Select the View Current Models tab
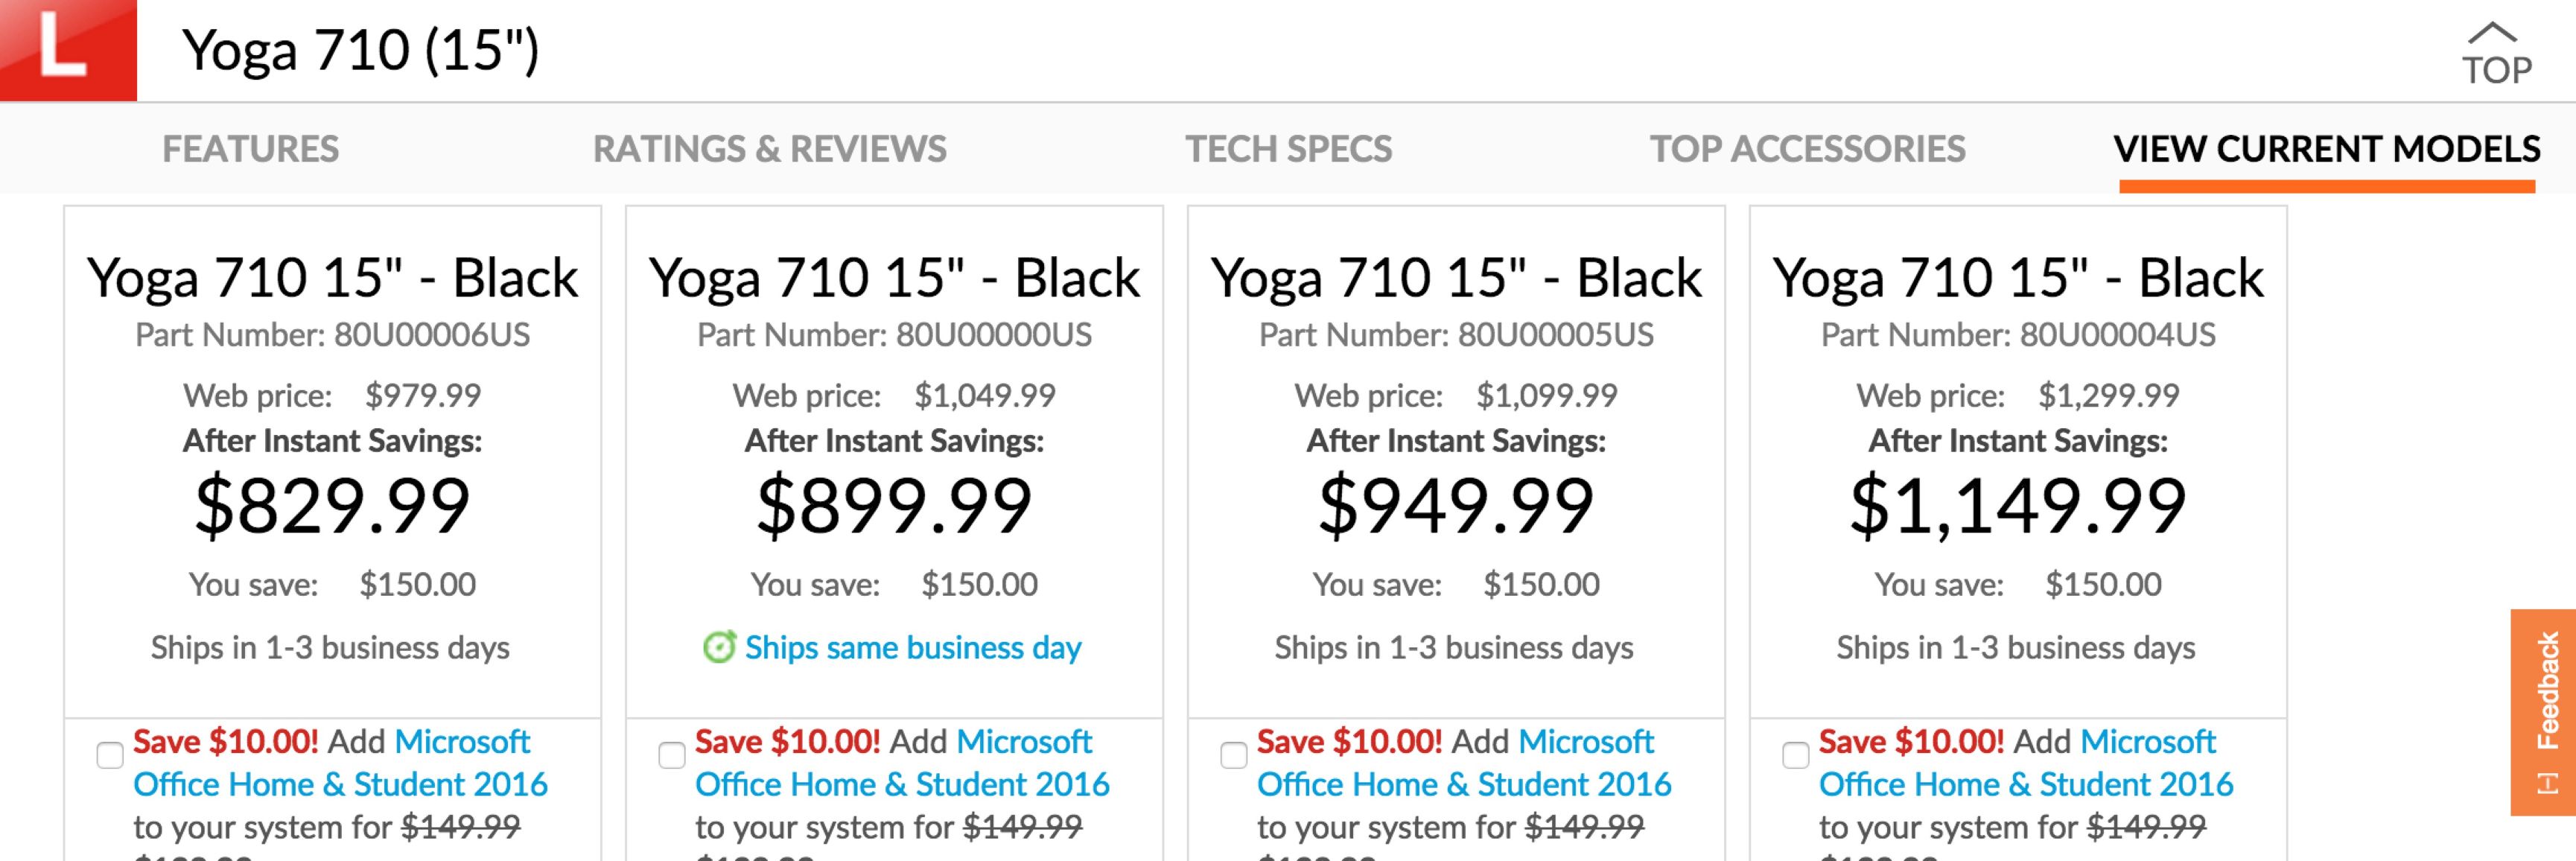Screen dimensions: 2576x861 (2326, 149)
